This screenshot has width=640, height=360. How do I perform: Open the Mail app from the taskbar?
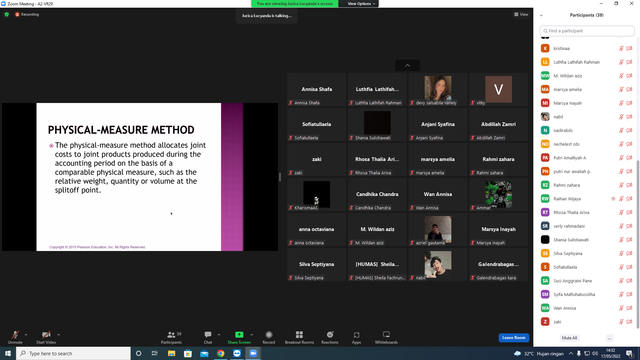click(204, 353)
